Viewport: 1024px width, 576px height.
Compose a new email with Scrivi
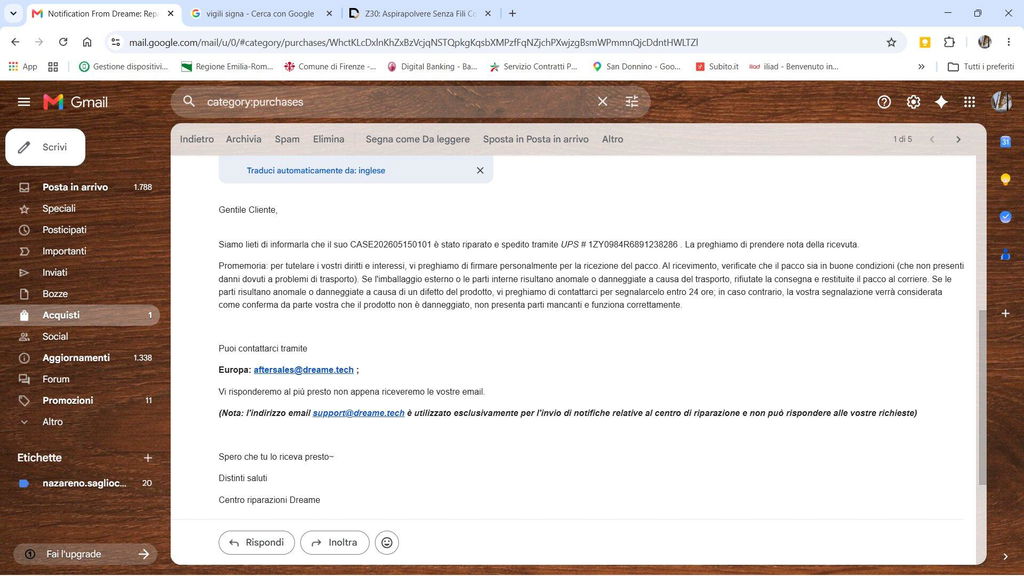pyautogui.click(x=45, y=147)
